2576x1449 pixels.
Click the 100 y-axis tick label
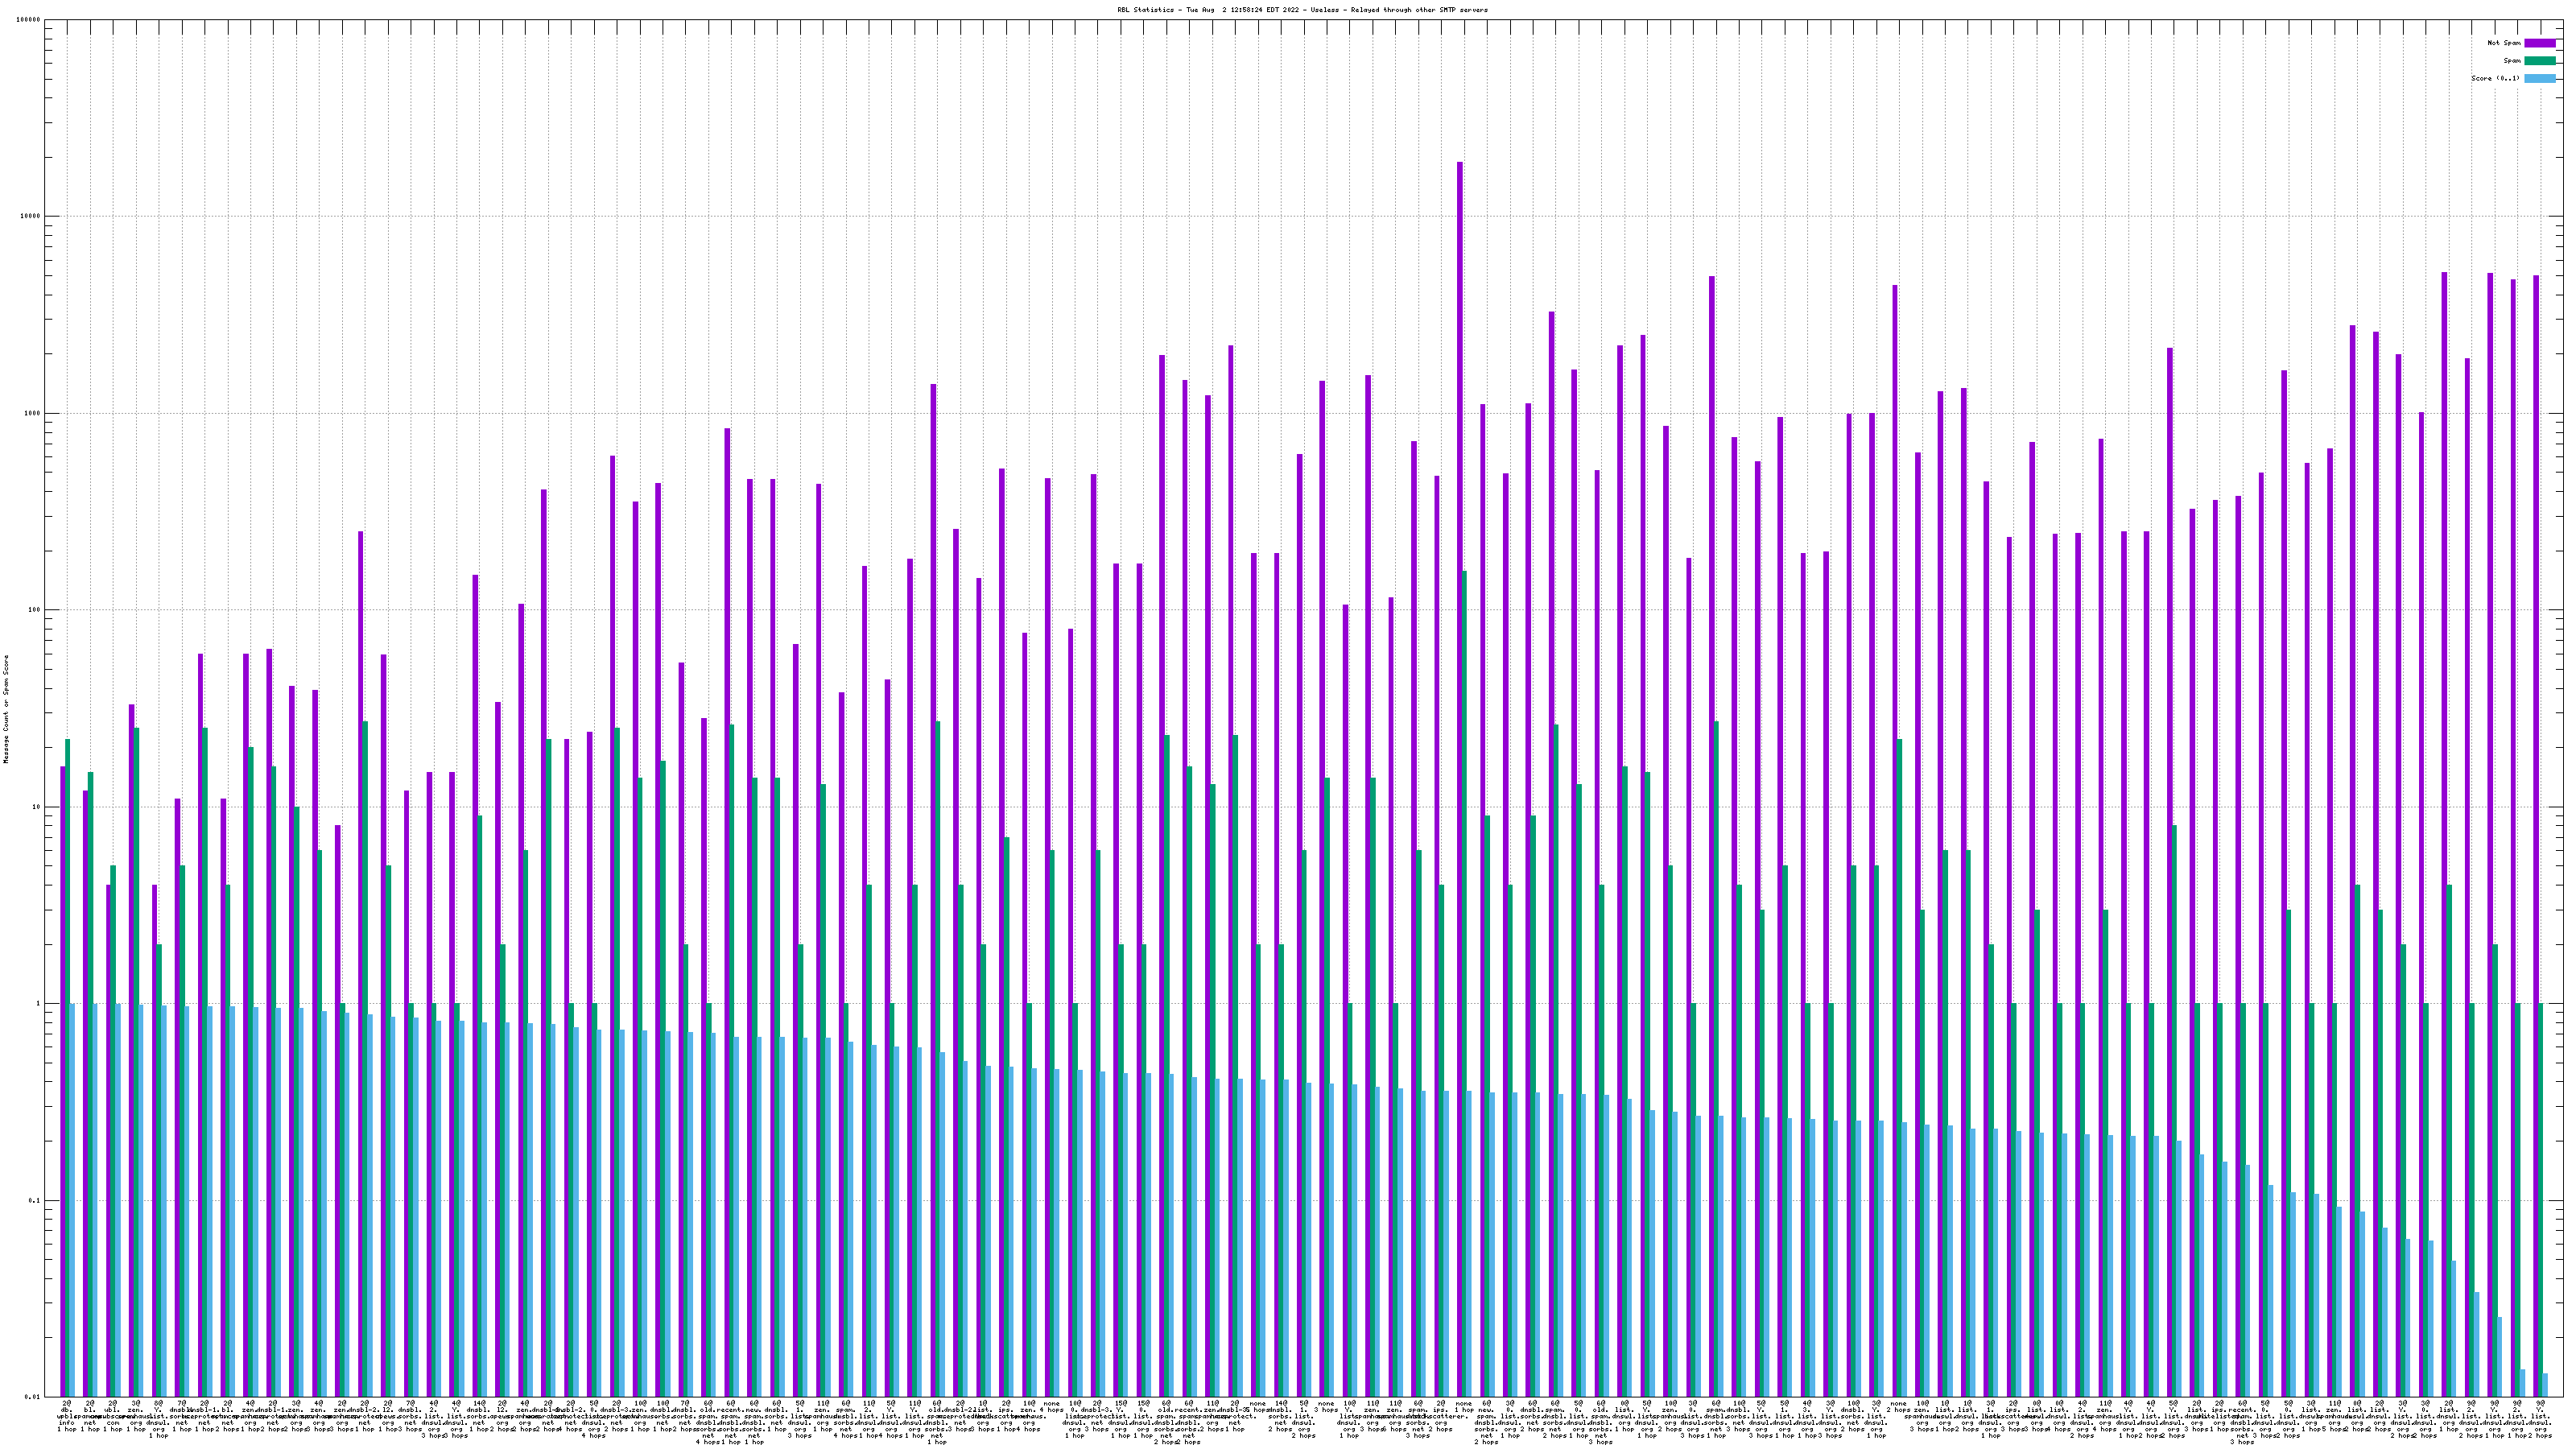(x=35, y=610)
